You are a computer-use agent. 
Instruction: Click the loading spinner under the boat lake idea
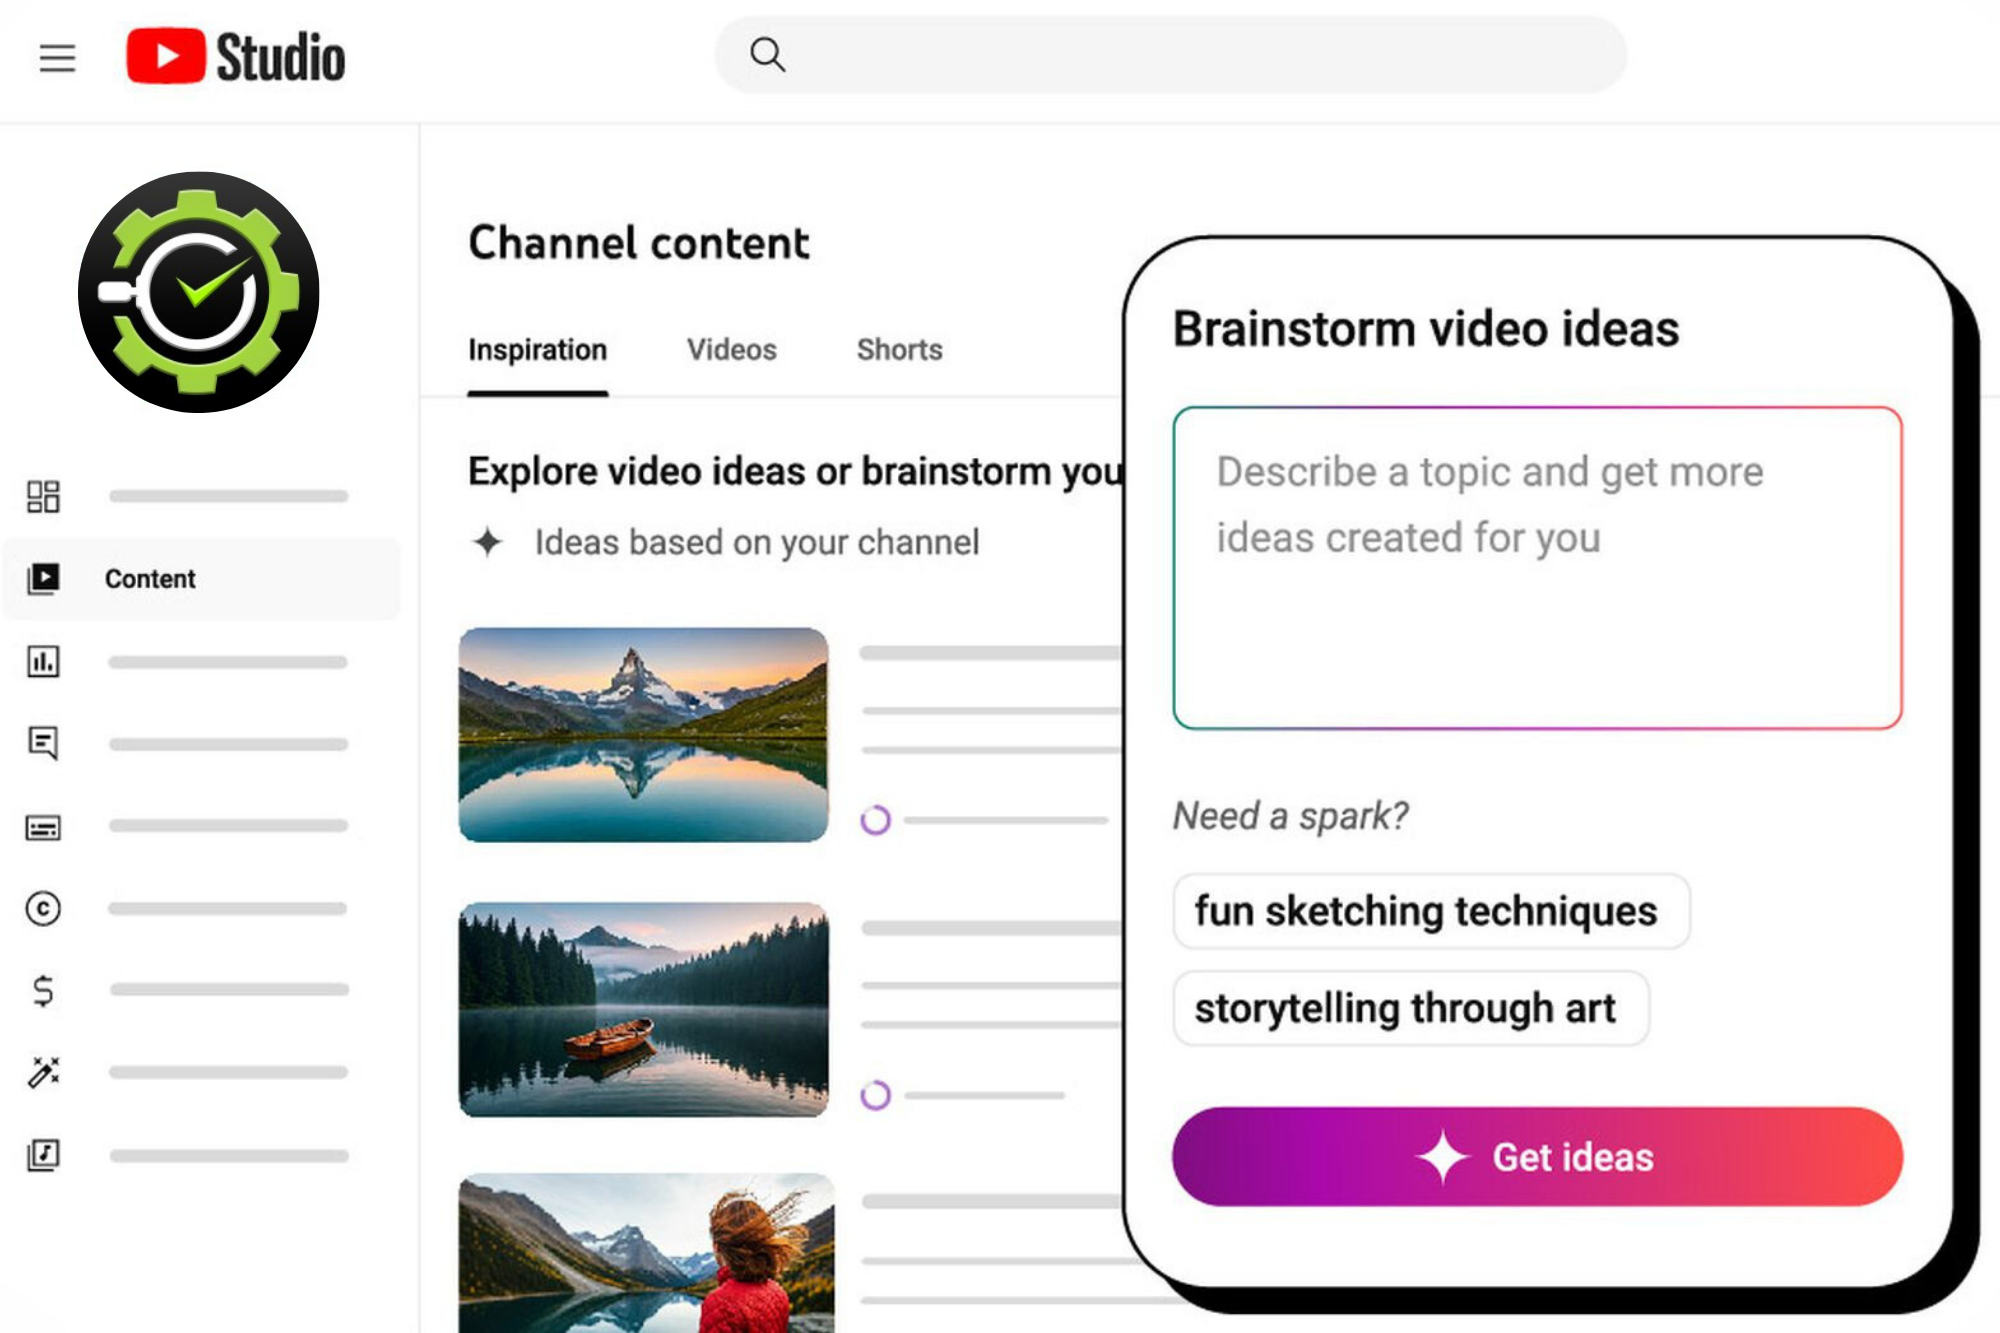875,1095
